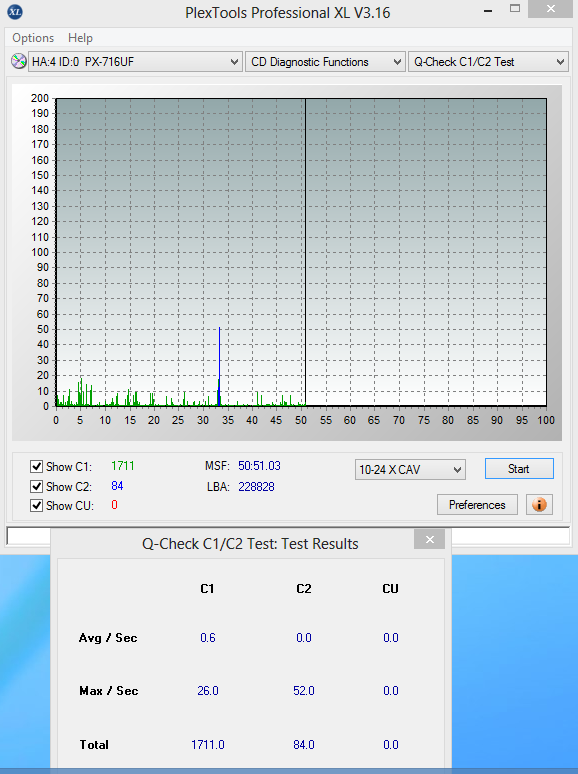Click C1 Total value 1711.0
This screenshot has height=774, width=578.
coord(208,744)
